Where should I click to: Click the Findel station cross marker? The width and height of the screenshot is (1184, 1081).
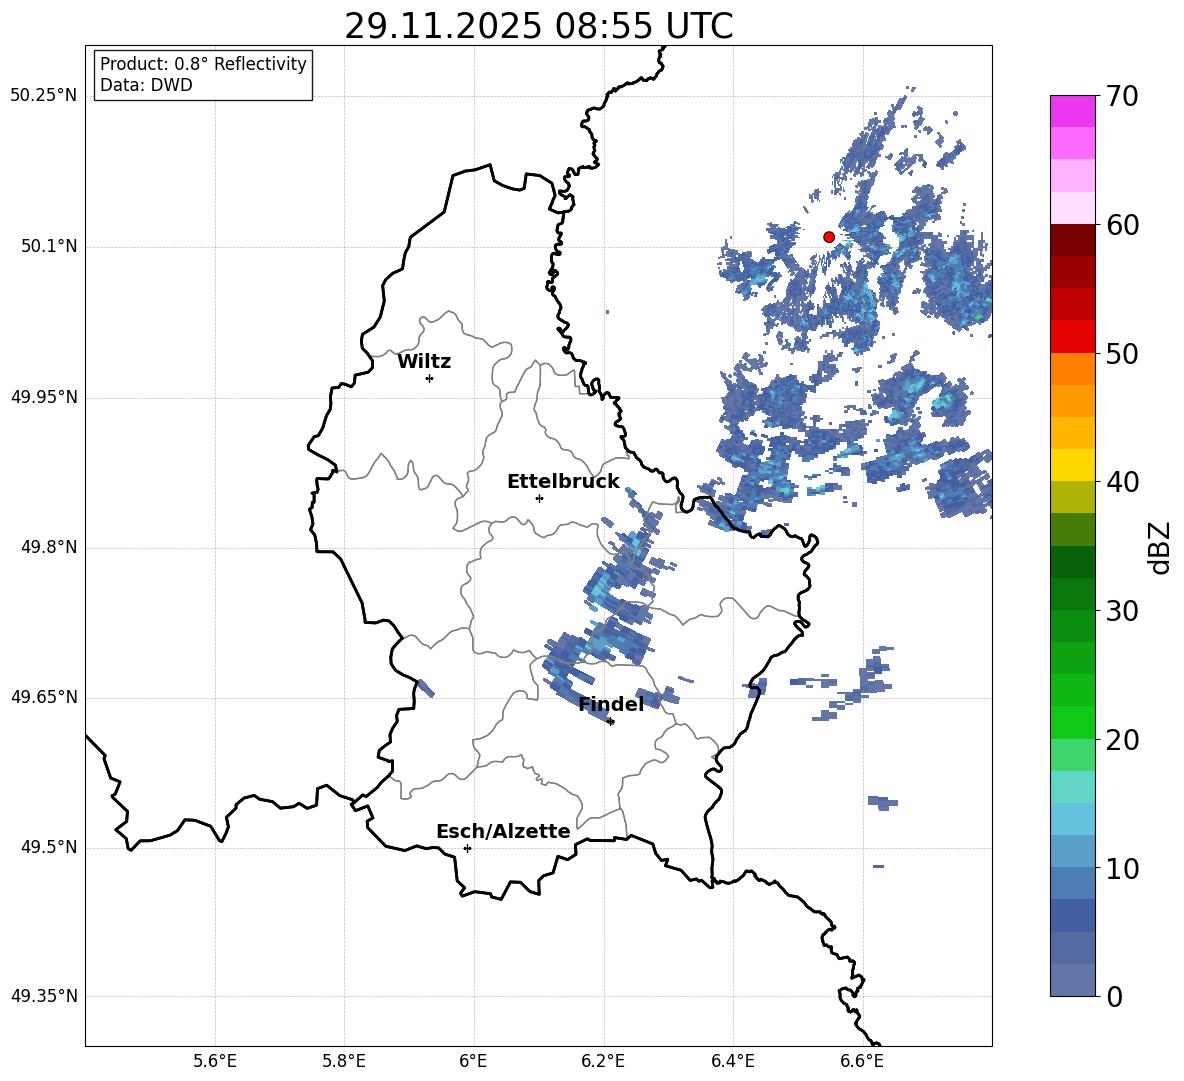611,722
